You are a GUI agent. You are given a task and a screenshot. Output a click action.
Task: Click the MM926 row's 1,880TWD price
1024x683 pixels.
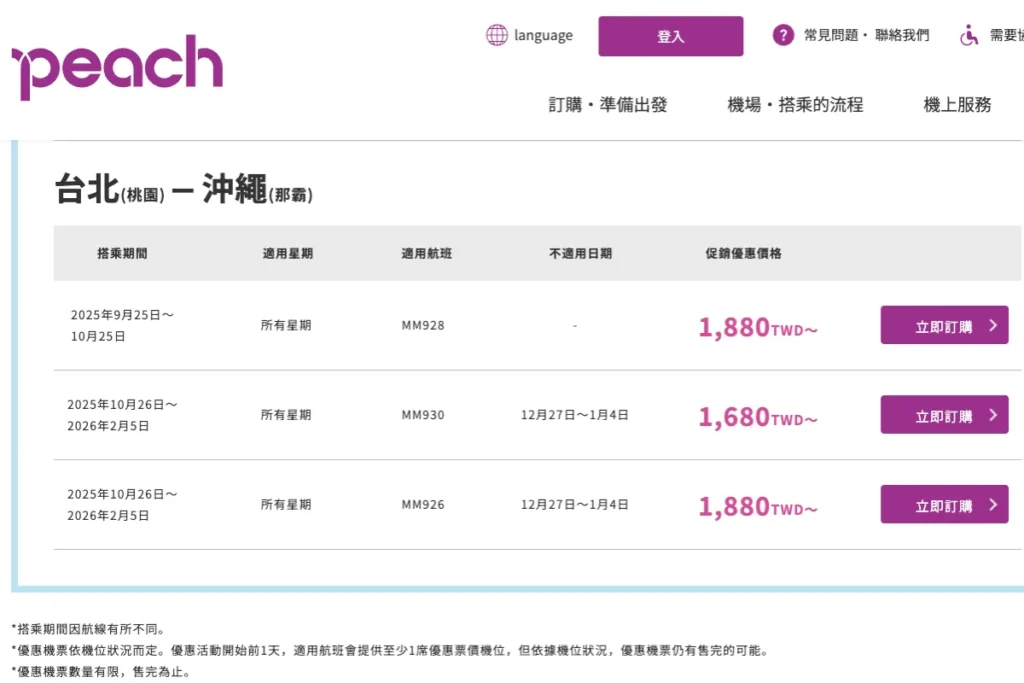[758, 507]
